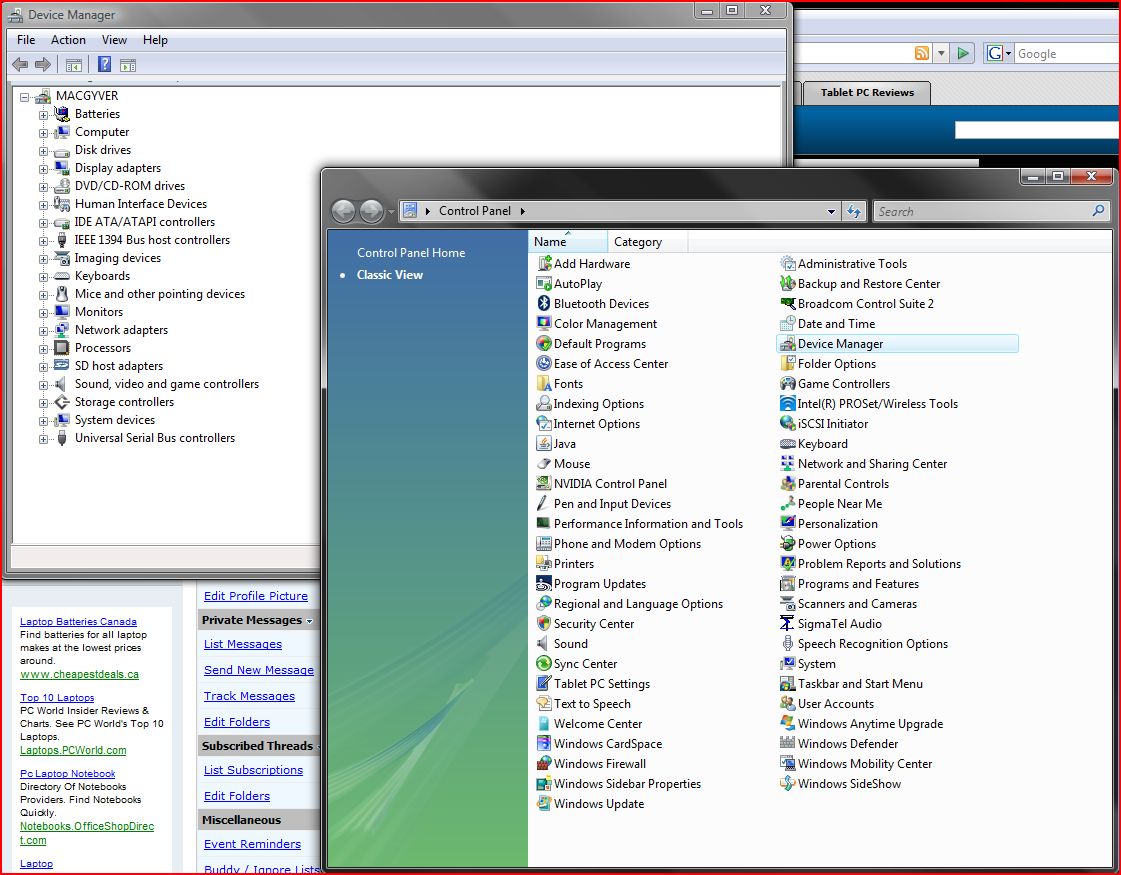Open the Windows Firewall icon
Viewport: 1121px width, 875px height.
tap(544, 764)
